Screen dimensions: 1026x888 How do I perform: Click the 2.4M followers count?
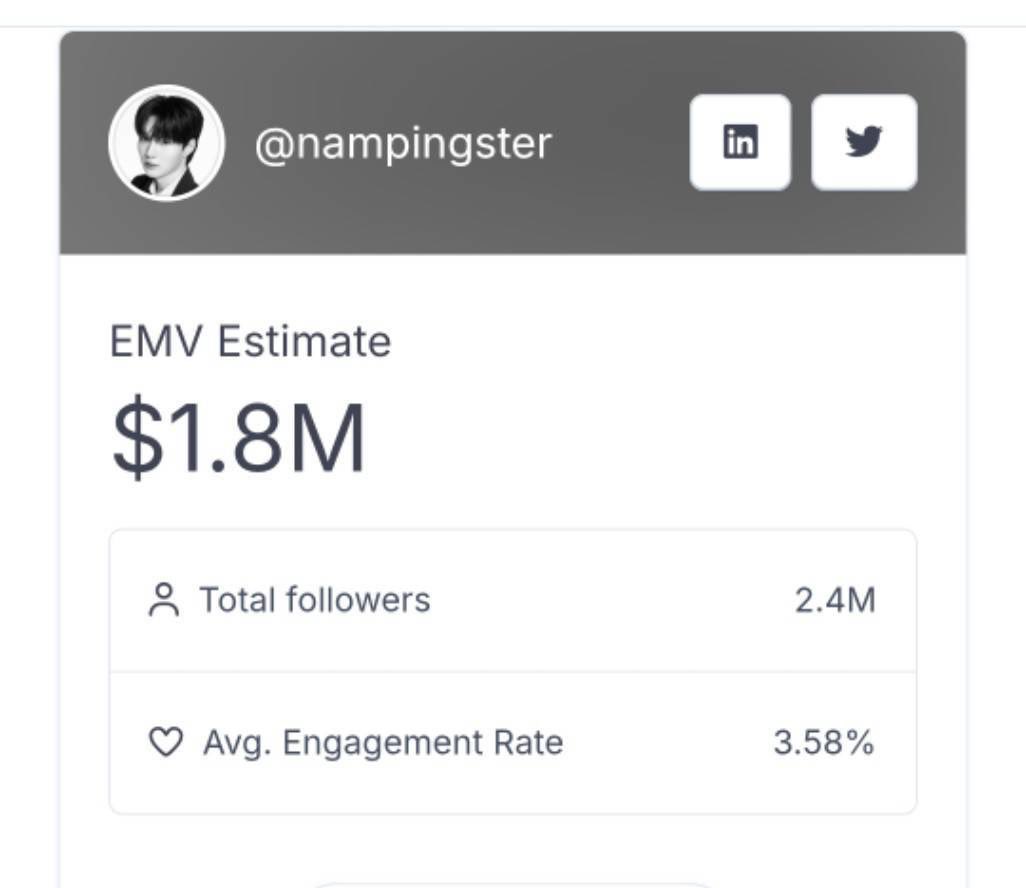tap(835, 600)
